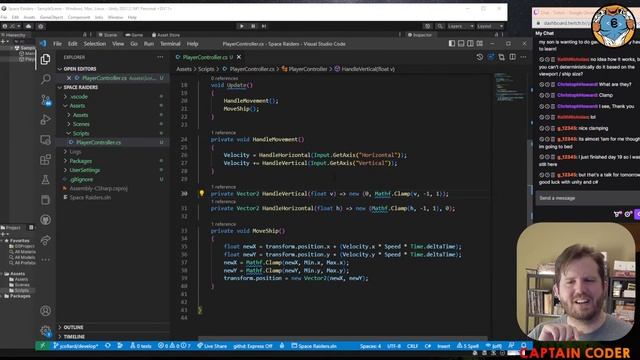Open the VS Code Help menu

pos(192,44)
